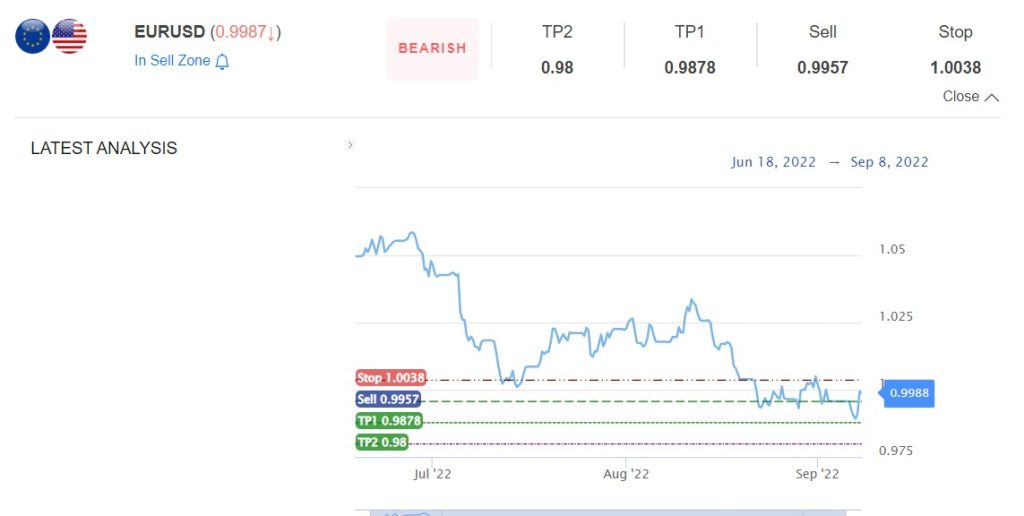Click the EURUSD pair title

coord(170,31)
